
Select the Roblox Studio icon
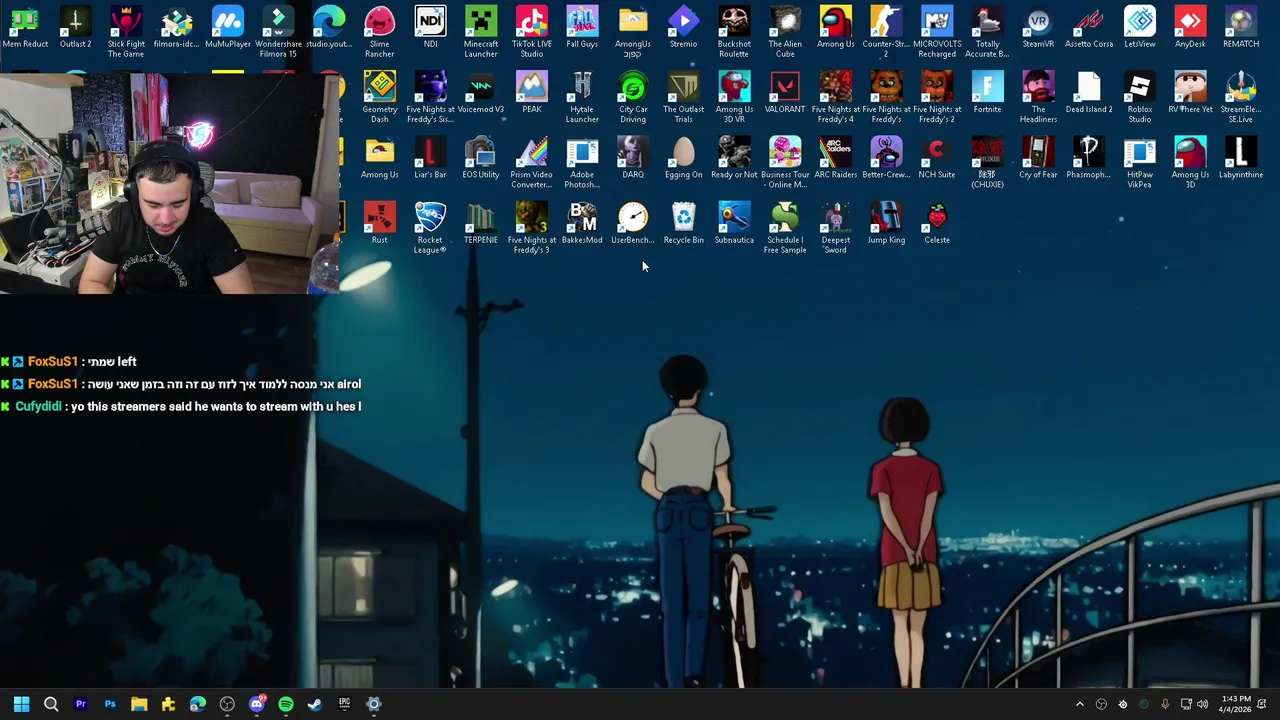(x=1139, y=97)
